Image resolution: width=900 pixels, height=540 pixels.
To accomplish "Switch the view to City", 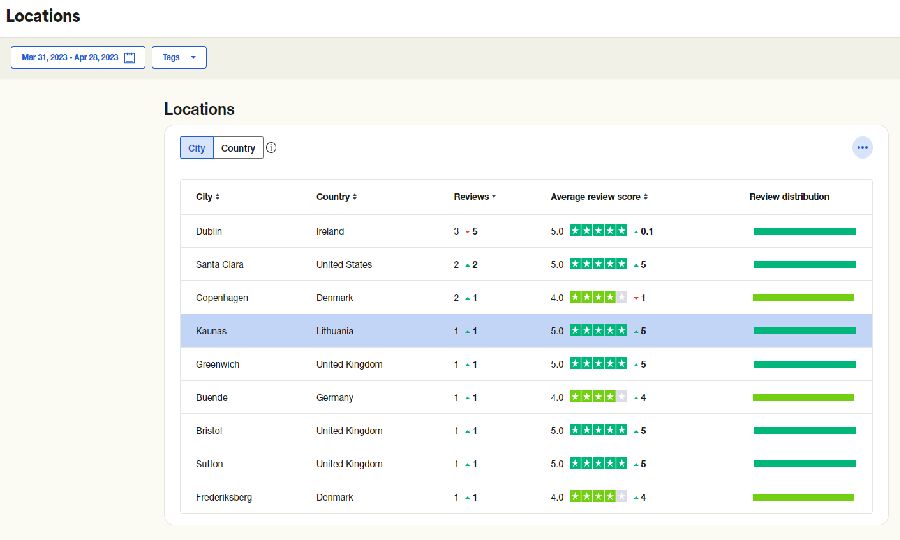I will coord(197,148).
